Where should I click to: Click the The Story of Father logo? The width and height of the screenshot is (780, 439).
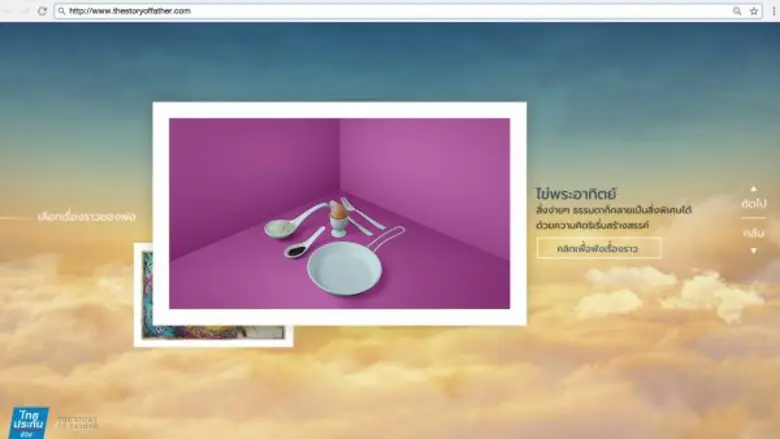(x=78, y=421)
